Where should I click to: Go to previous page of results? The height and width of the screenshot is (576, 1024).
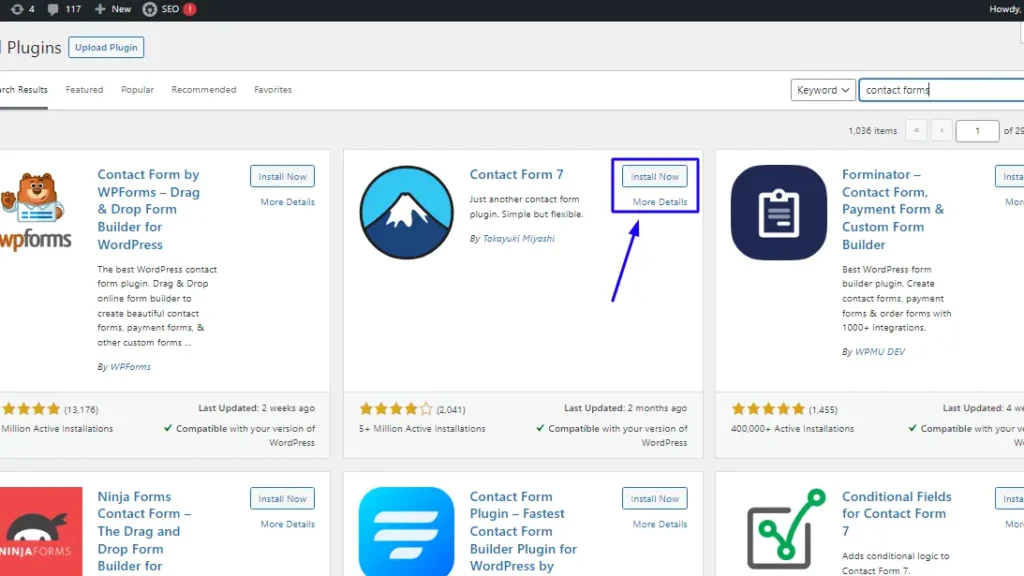pyautogui.click(x=942, y=131)
